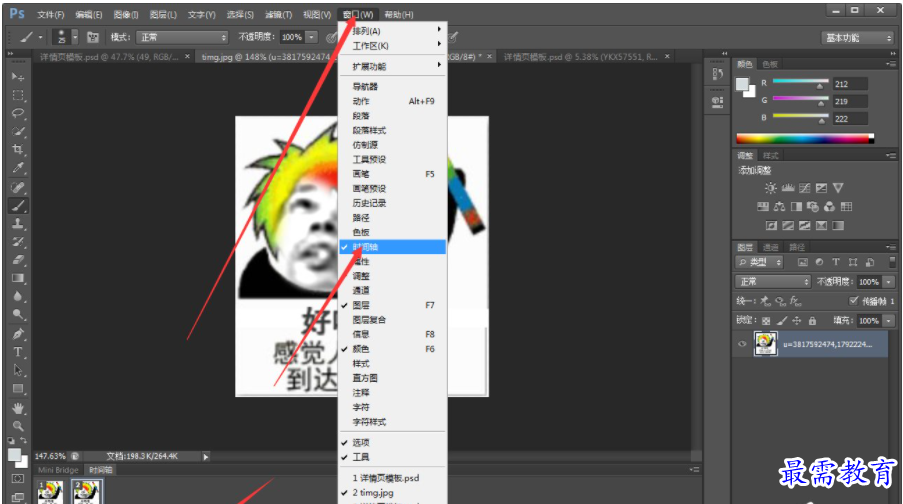The height and width of the screenshot is (504, 903).
Task: Select the Lasso tool
Action: 18,113
